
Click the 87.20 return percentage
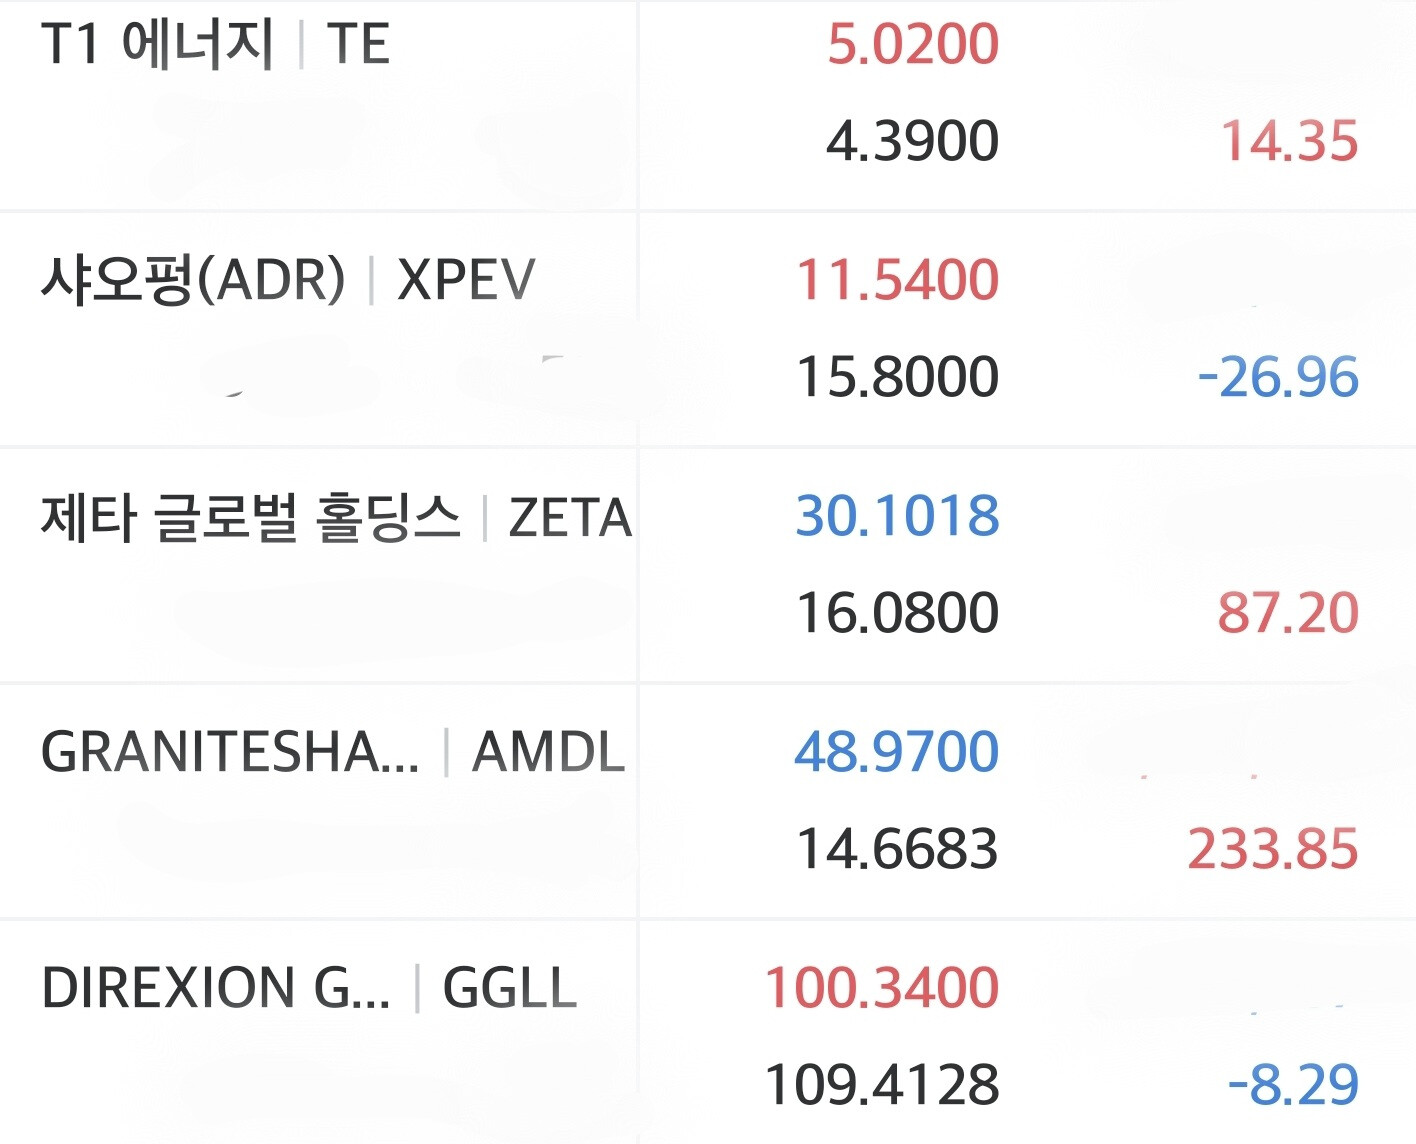pyautogui.click(x=1288, y=613)
